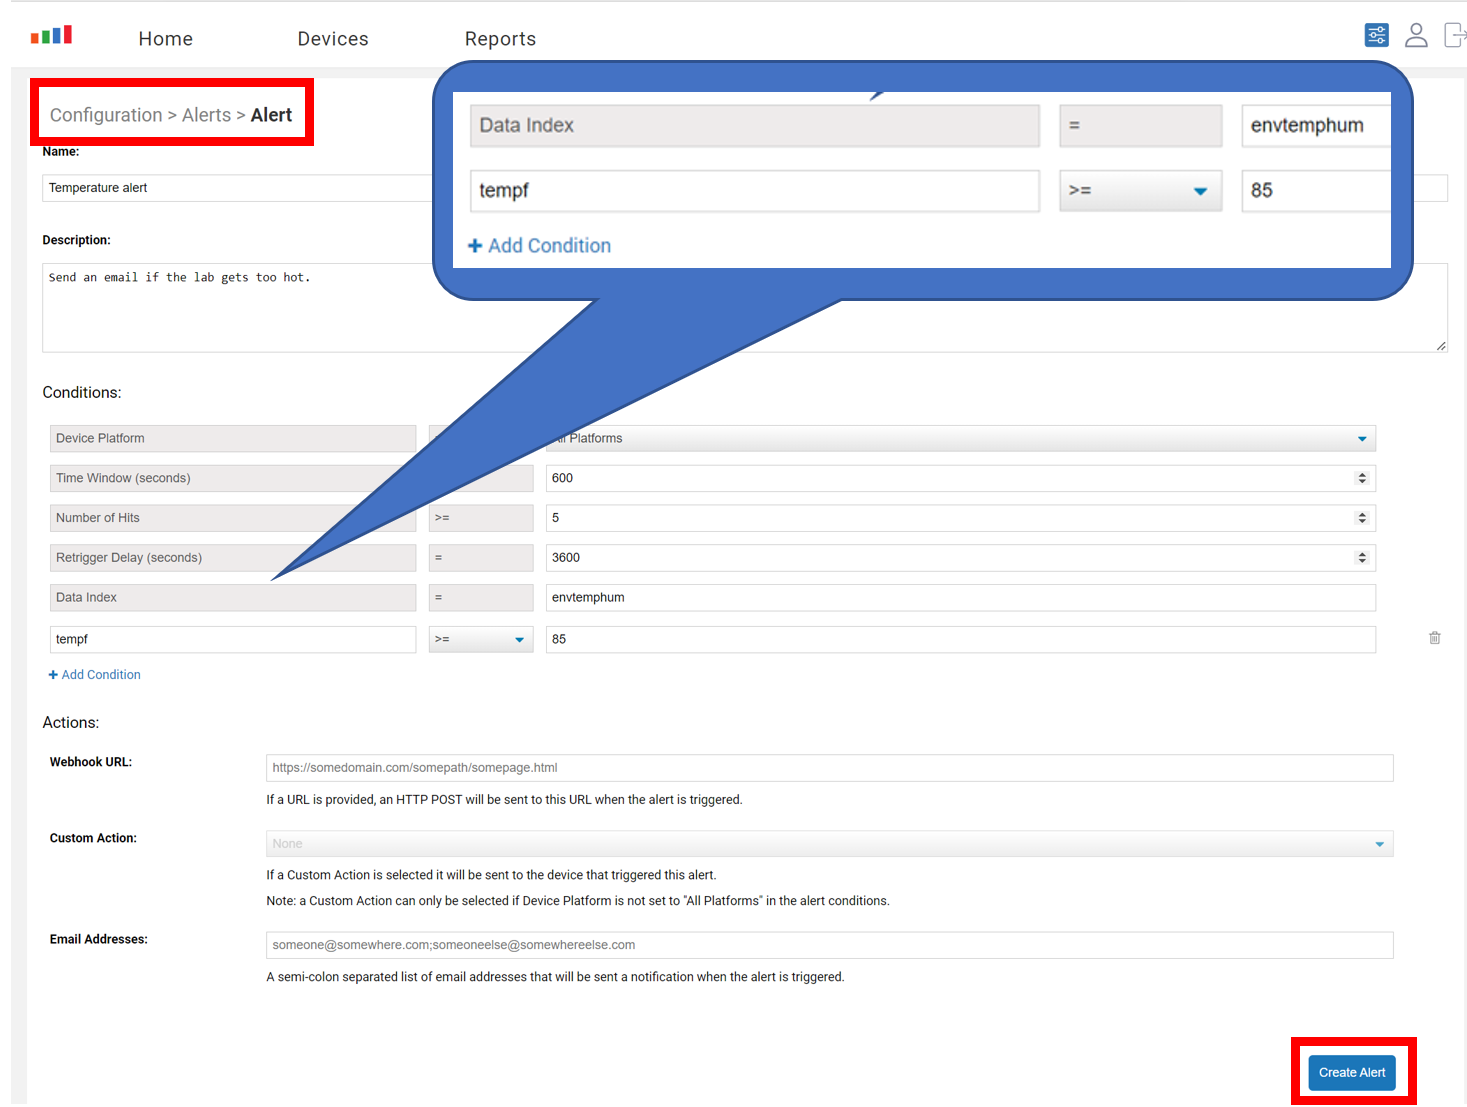
Task: Open the tempf operator >= dropdown
Action: pos(481,639)
